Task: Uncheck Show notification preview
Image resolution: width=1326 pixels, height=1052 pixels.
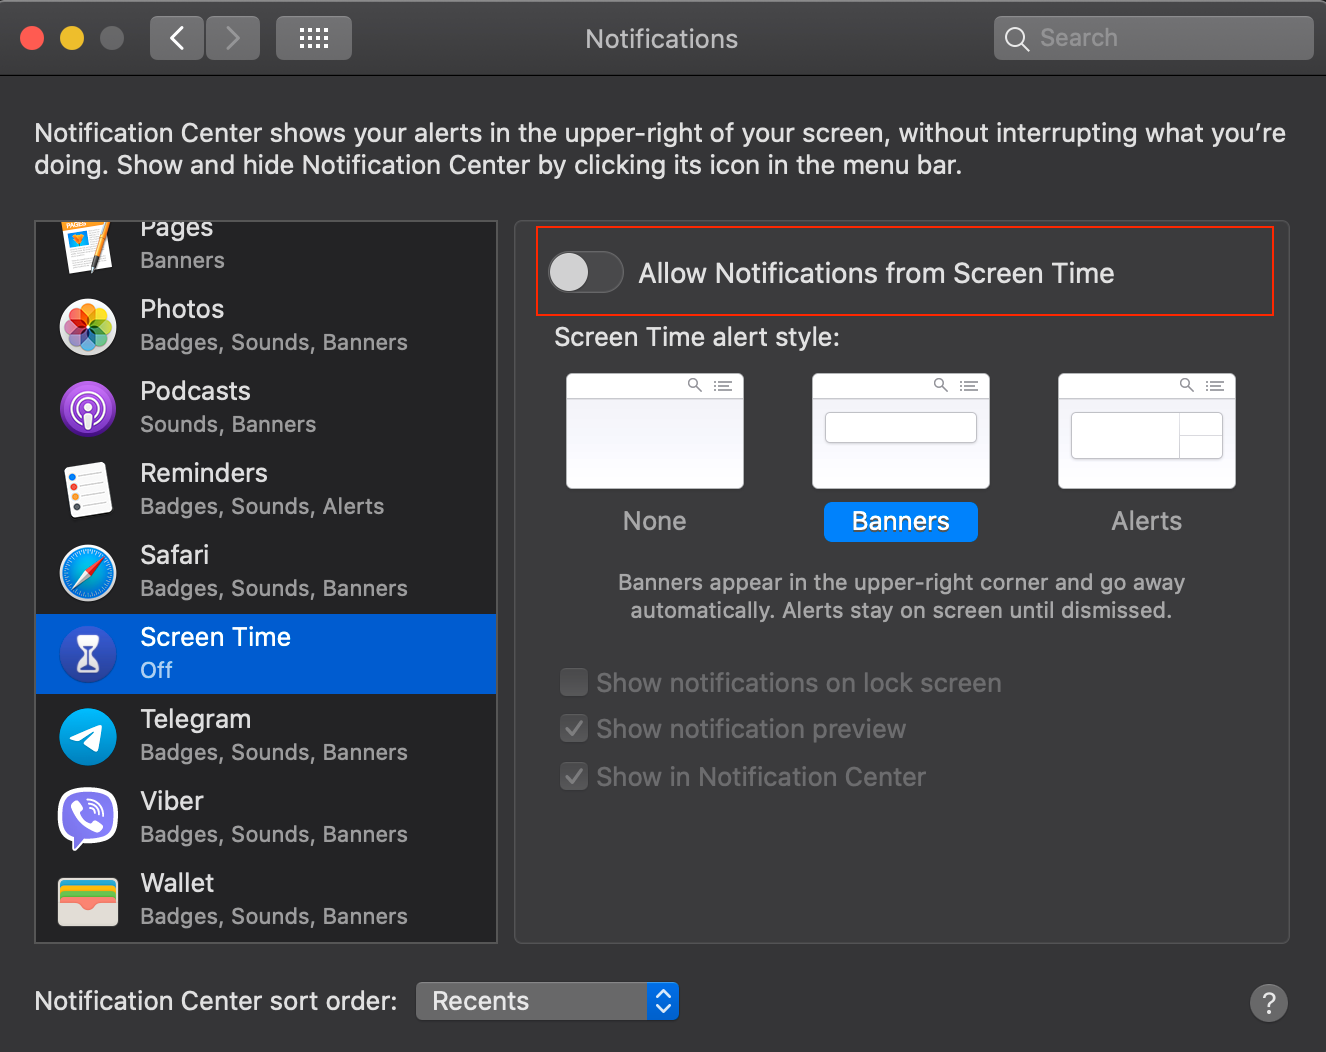Action: coord(574,729)
